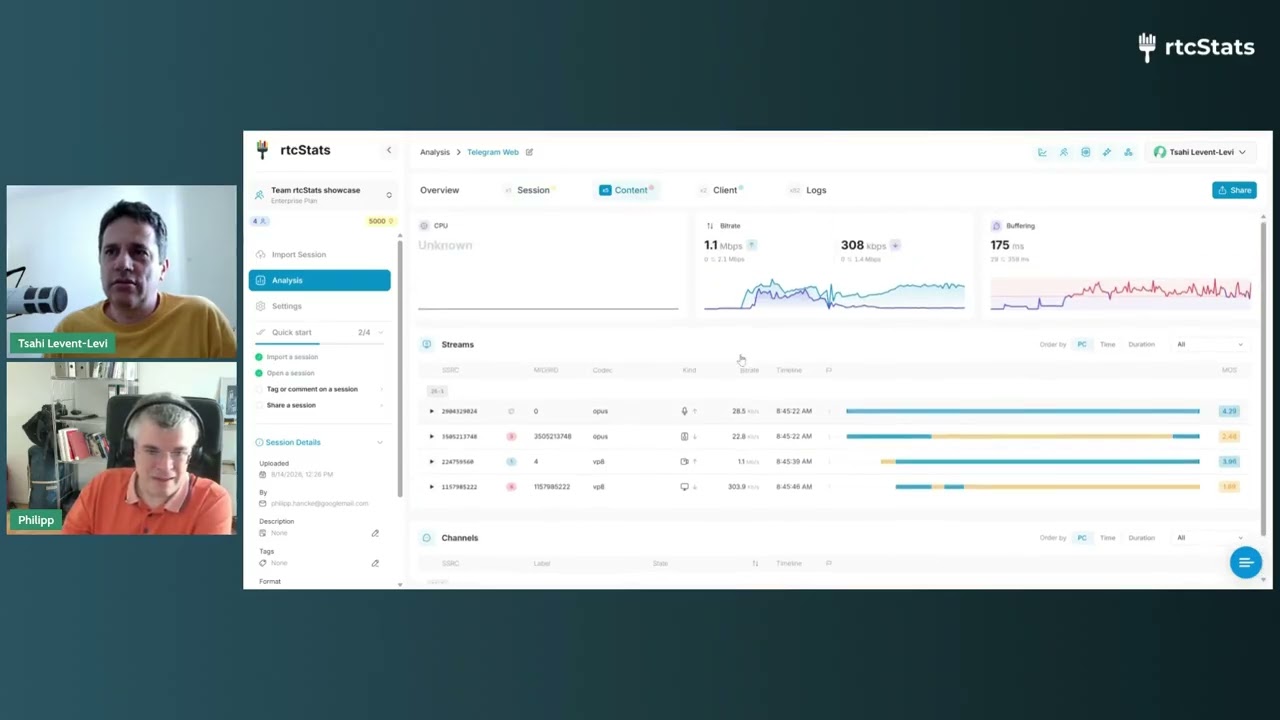Open the round blue chat button
The image size is (1280, 720).
tap(1246, 563)
